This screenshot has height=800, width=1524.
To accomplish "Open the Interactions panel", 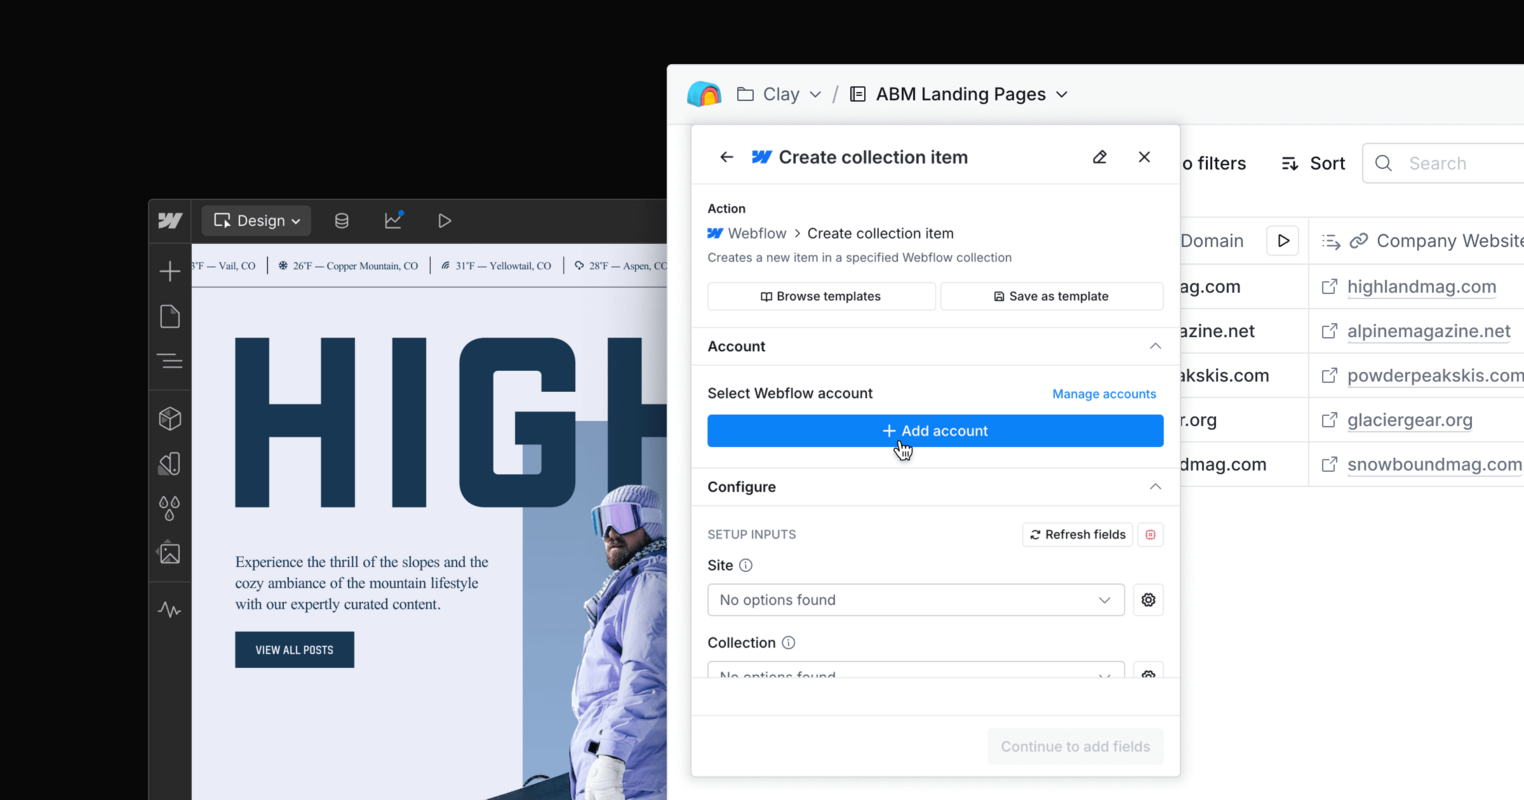I will [170, 609].
